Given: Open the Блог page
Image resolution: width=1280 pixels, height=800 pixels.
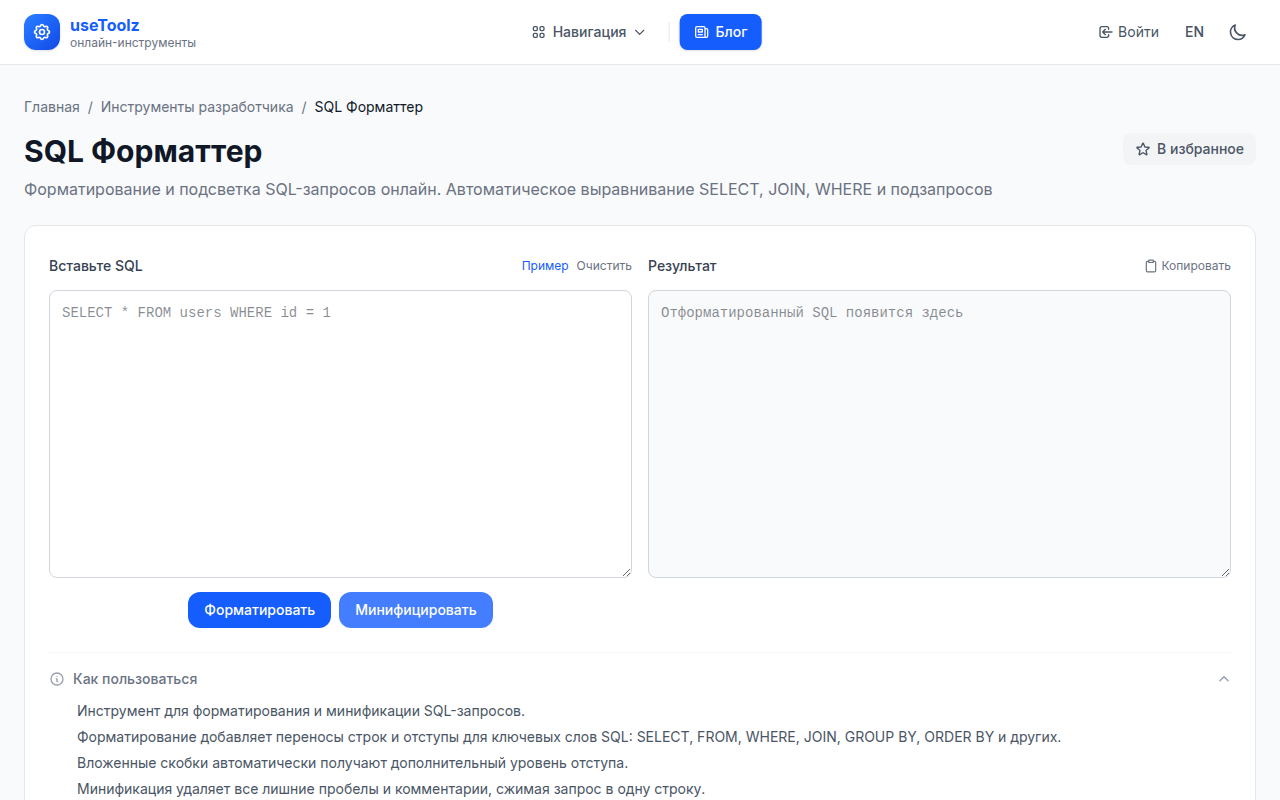Looking at the screenshot, I should click(x=720, y=32).
